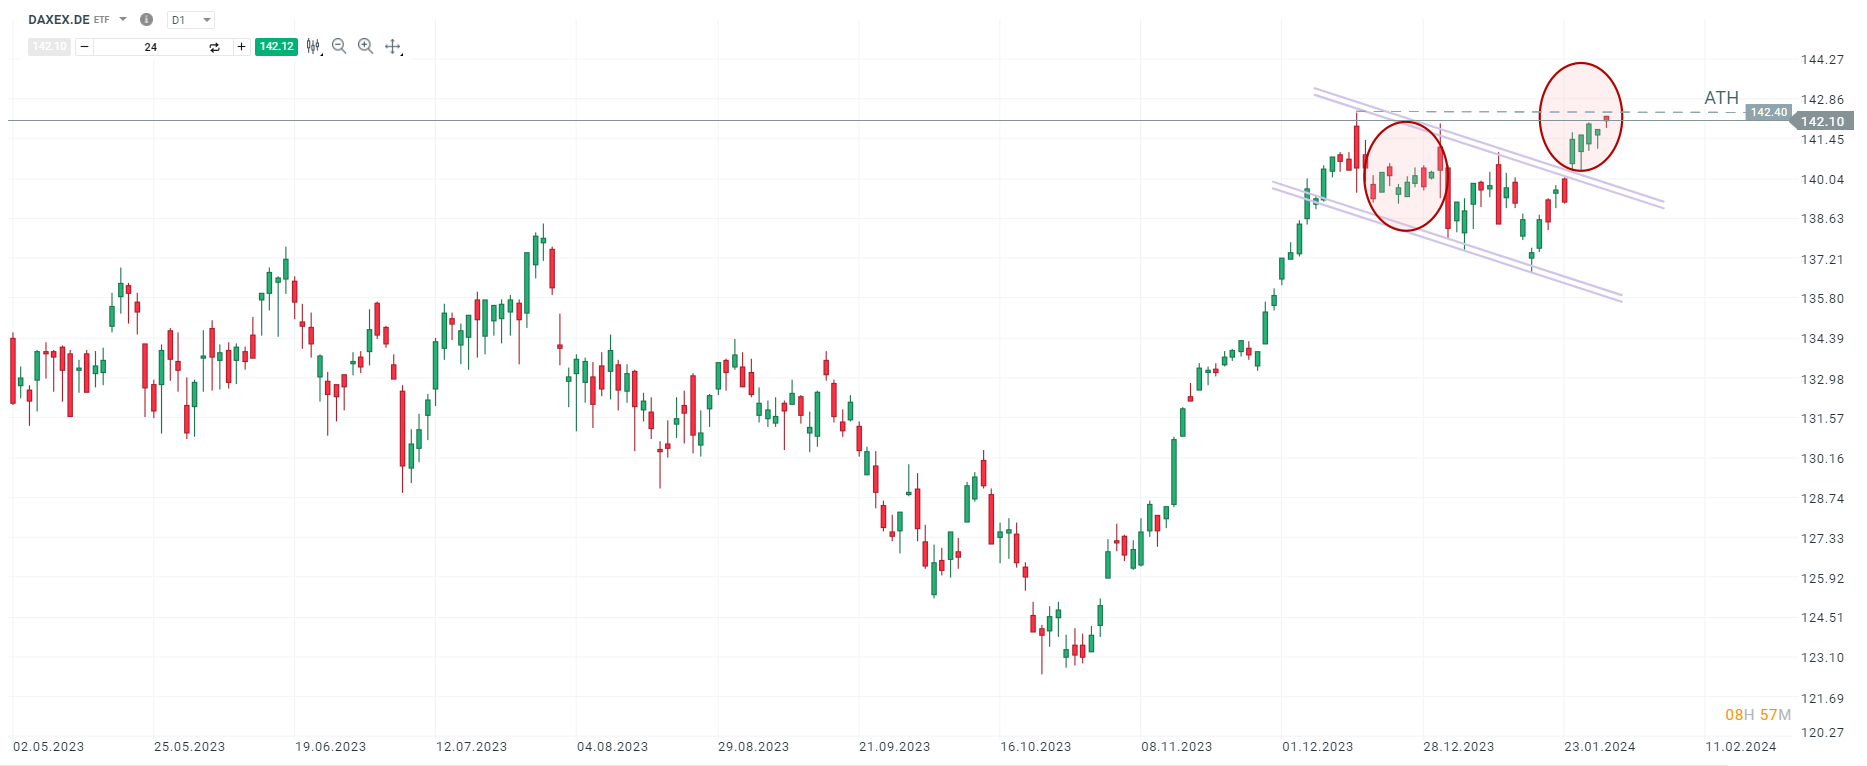The image size is (1867, 766).
Task: Click the grey 142.10 sell price button
Action: click(x=49, y=46)
